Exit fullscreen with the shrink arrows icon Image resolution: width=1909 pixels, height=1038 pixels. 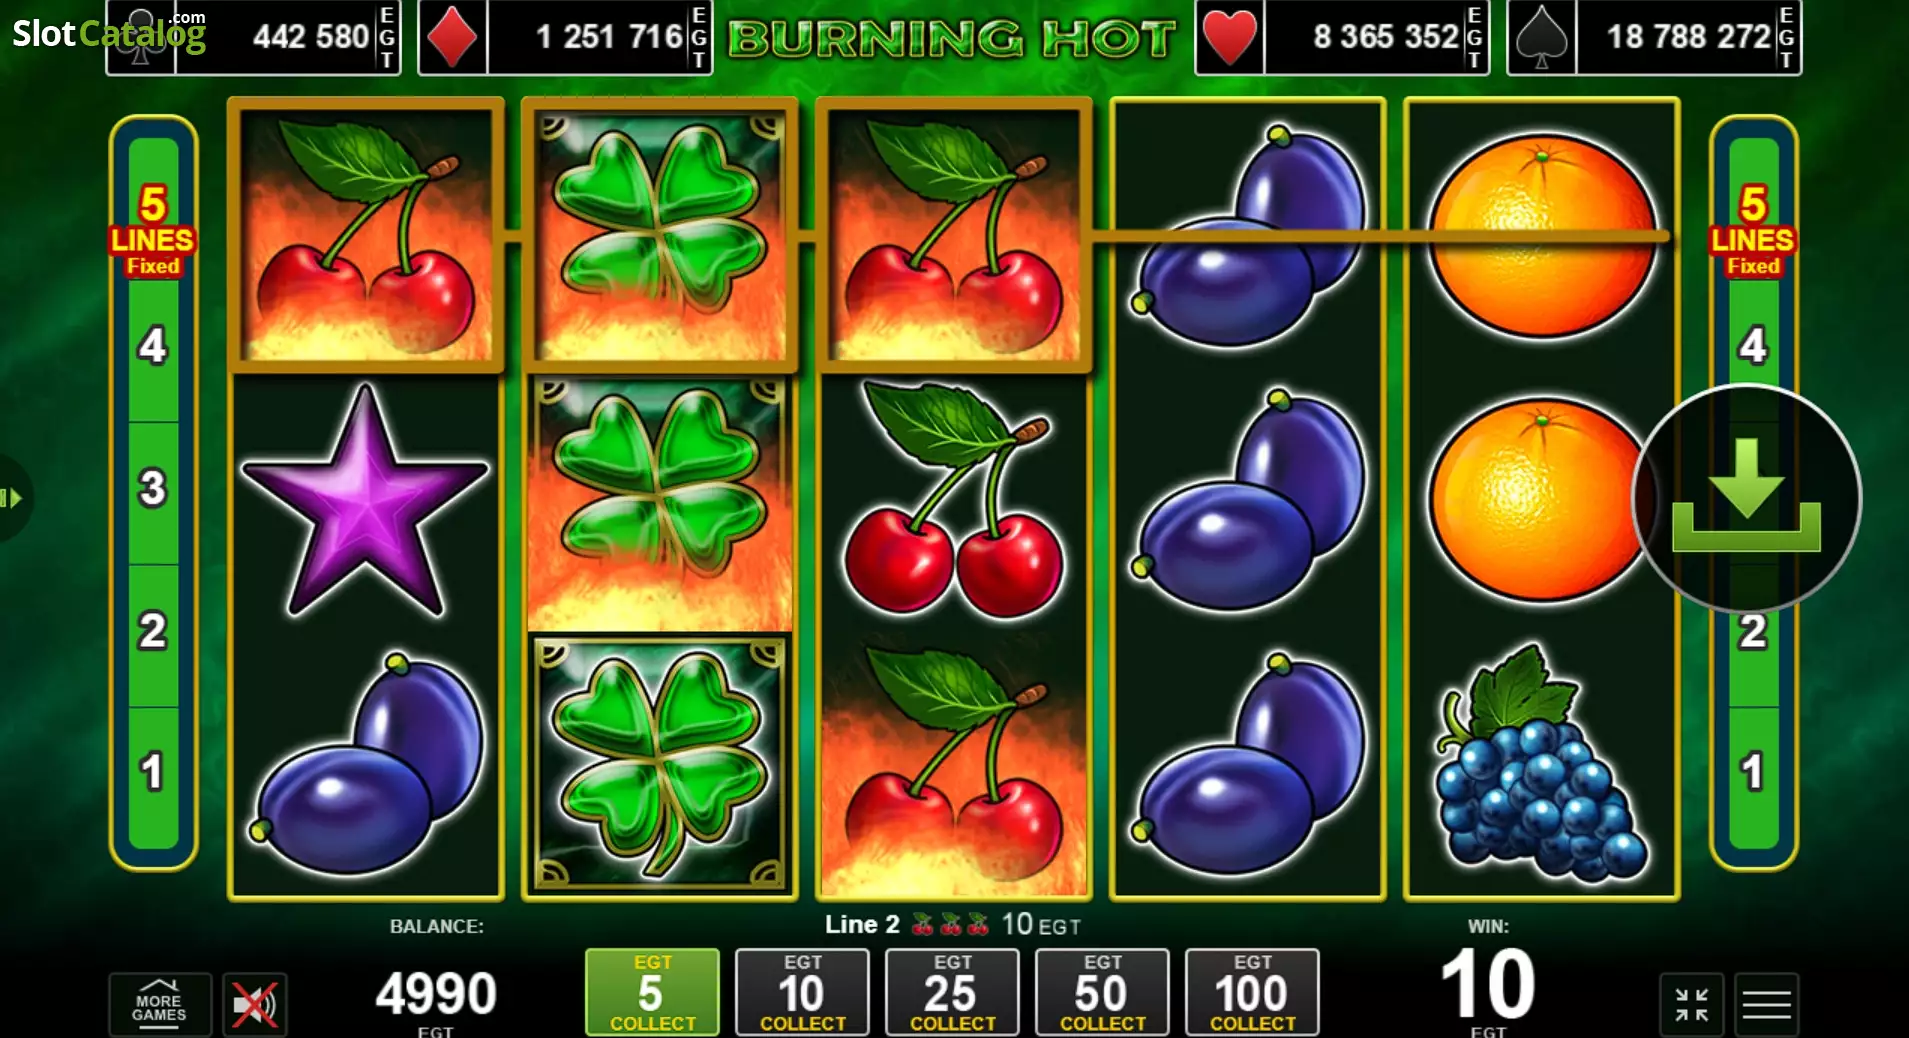click(x=1691, y=1004)
